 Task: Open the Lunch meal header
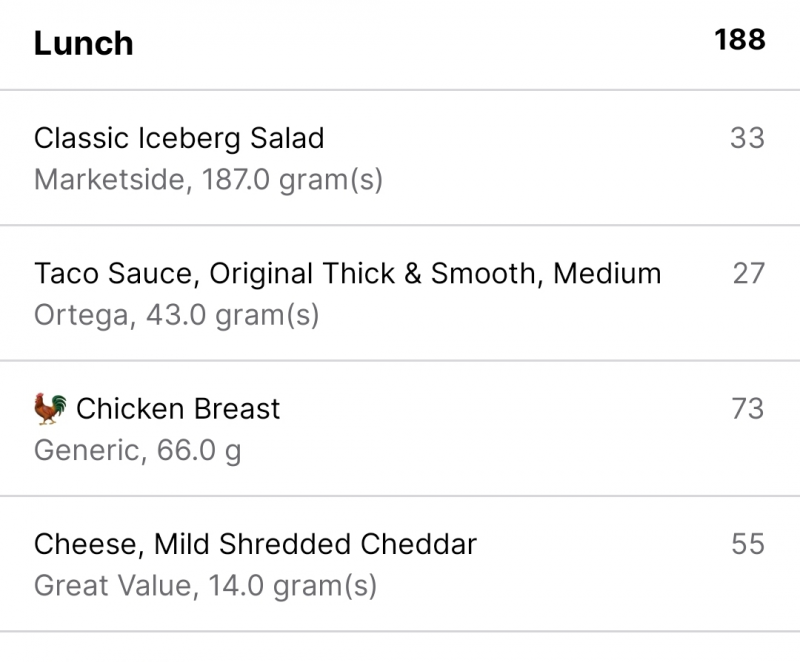coord(84,44)
